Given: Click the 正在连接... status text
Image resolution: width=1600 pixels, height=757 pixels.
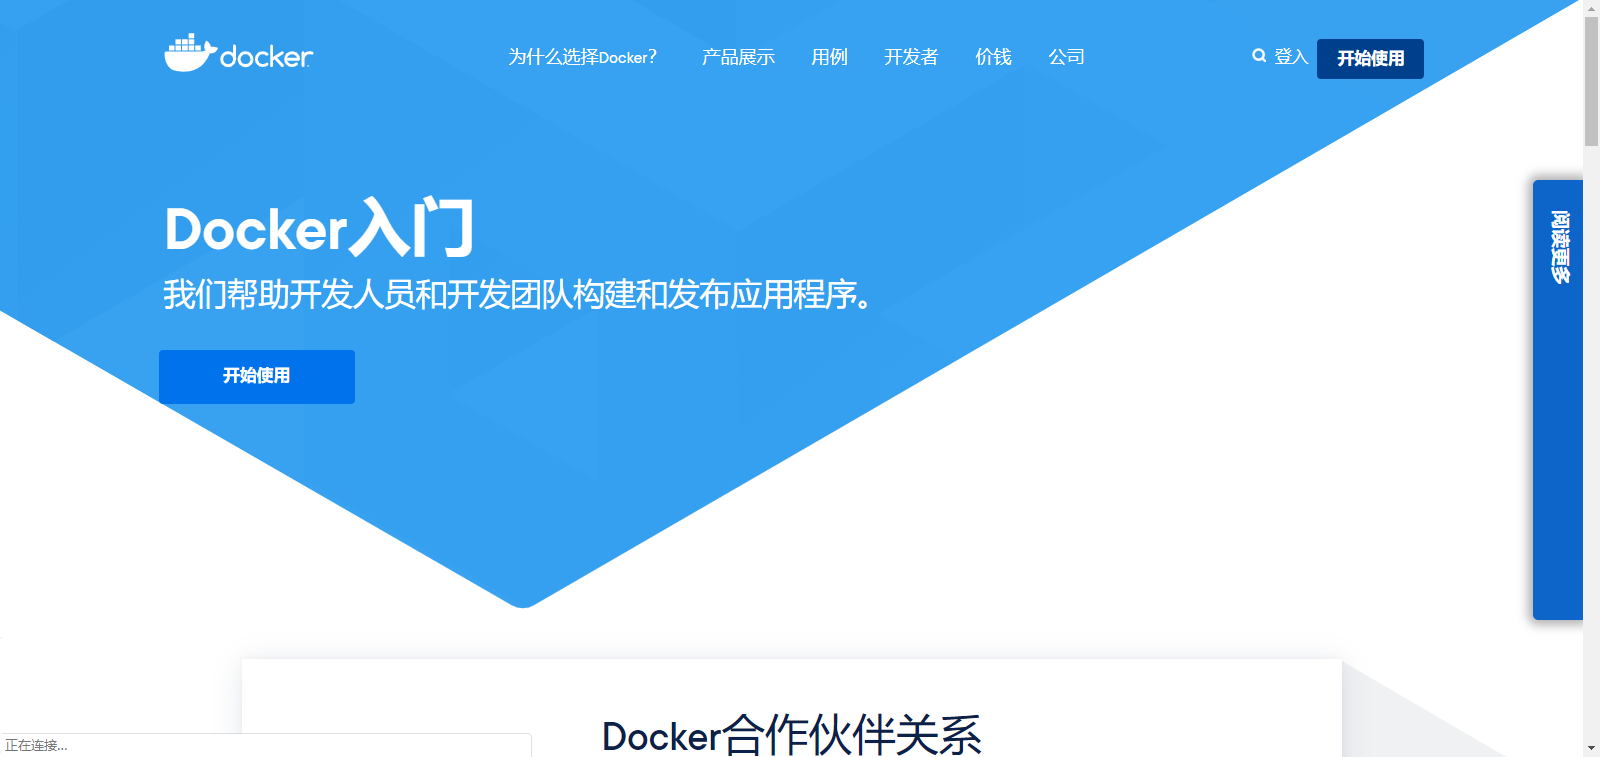Looking at the screenshot, I should (36, 746).
